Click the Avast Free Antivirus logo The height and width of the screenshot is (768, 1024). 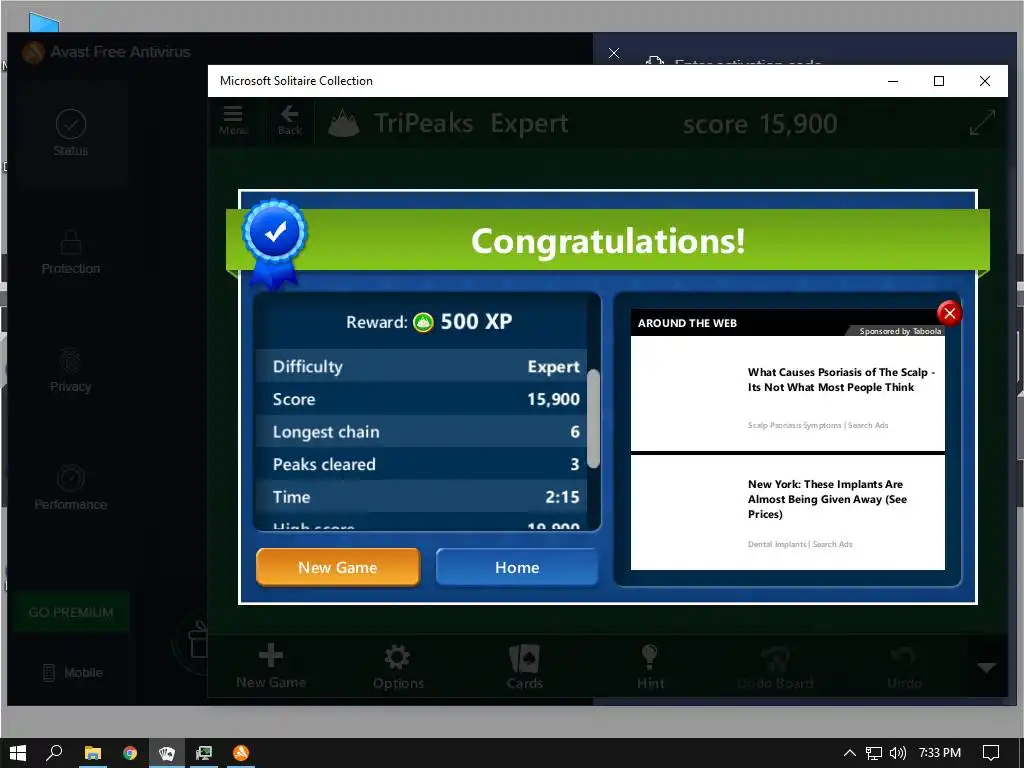coord(34,52)
